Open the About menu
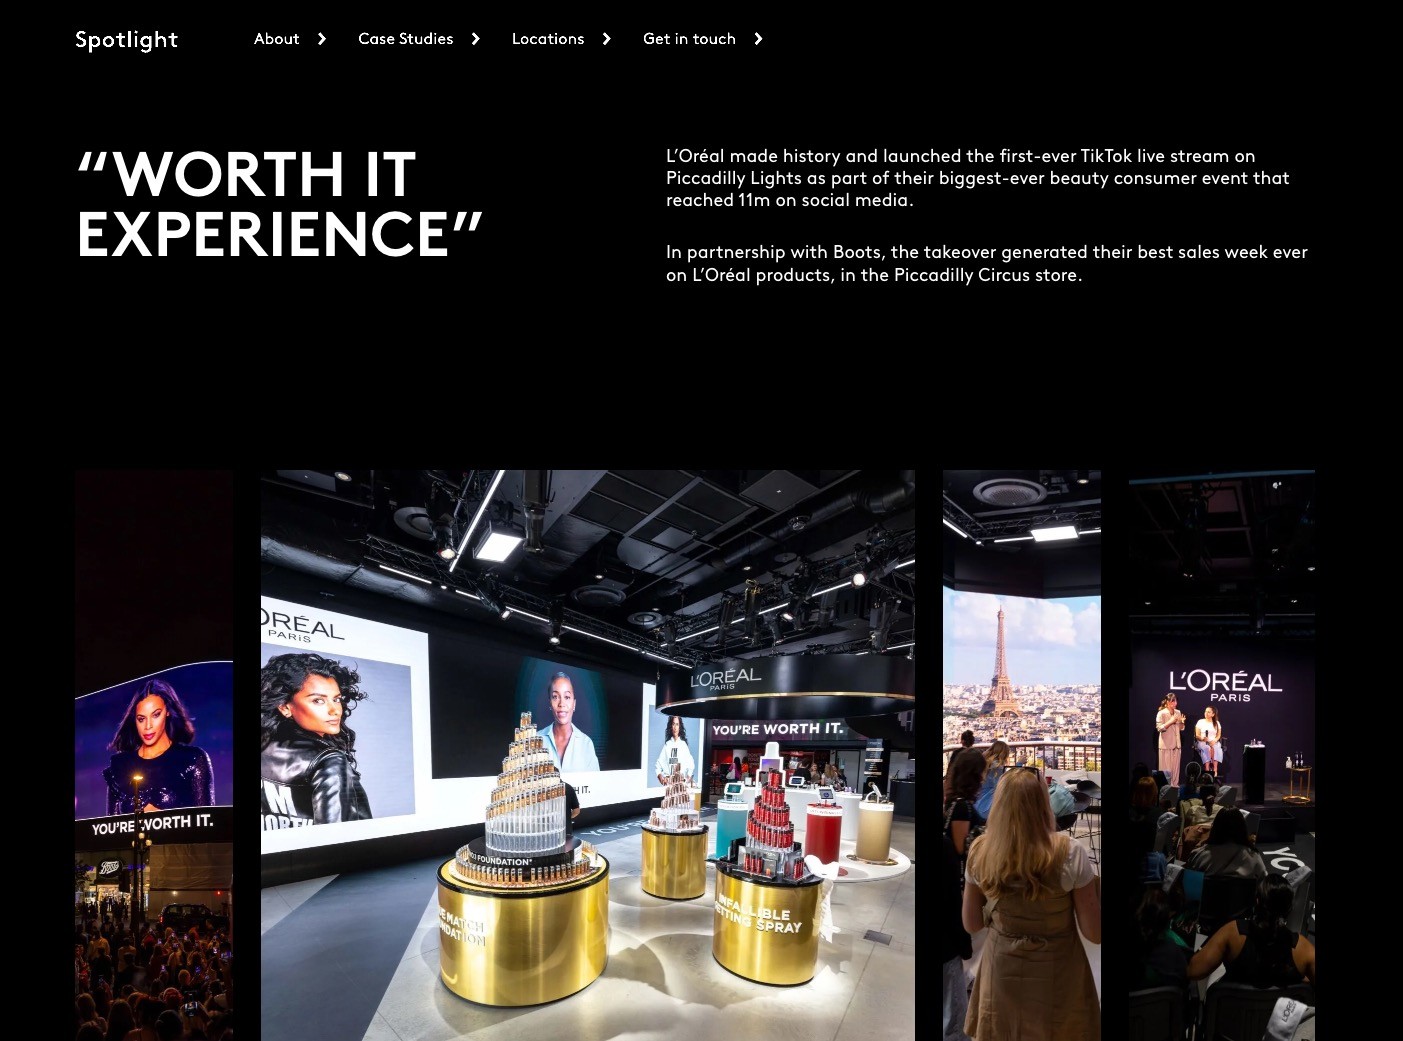 tap(276, 39)
